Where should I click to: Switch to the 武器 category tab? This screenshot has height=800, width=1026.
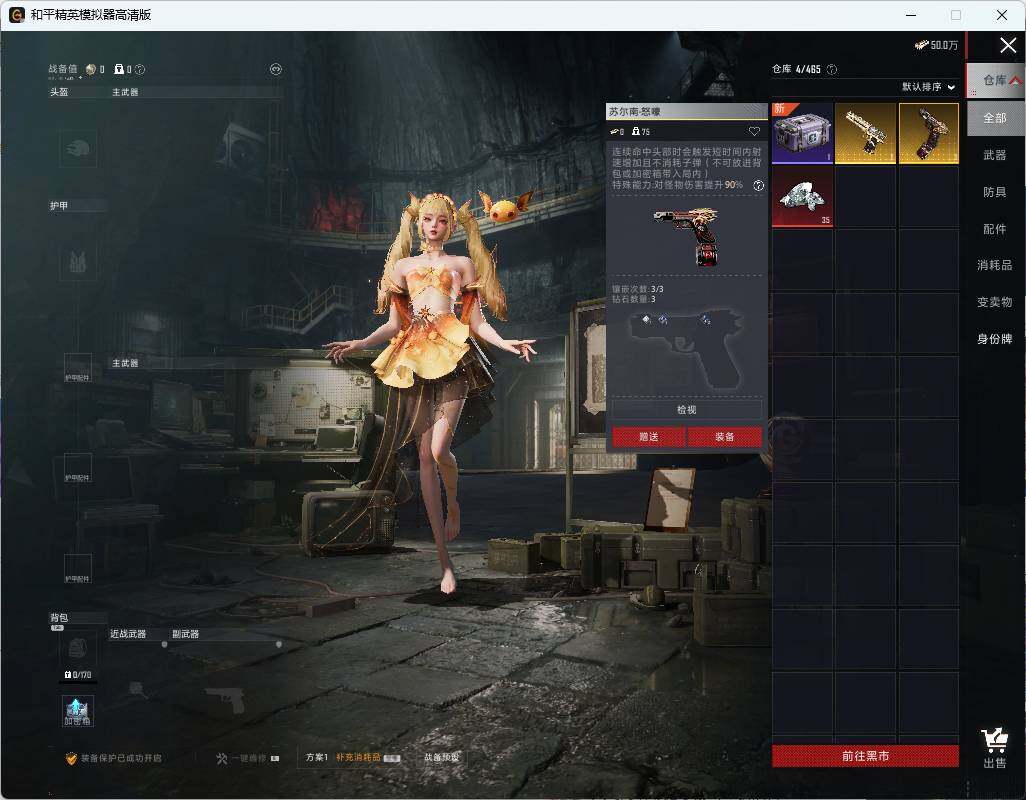[995, 155]
